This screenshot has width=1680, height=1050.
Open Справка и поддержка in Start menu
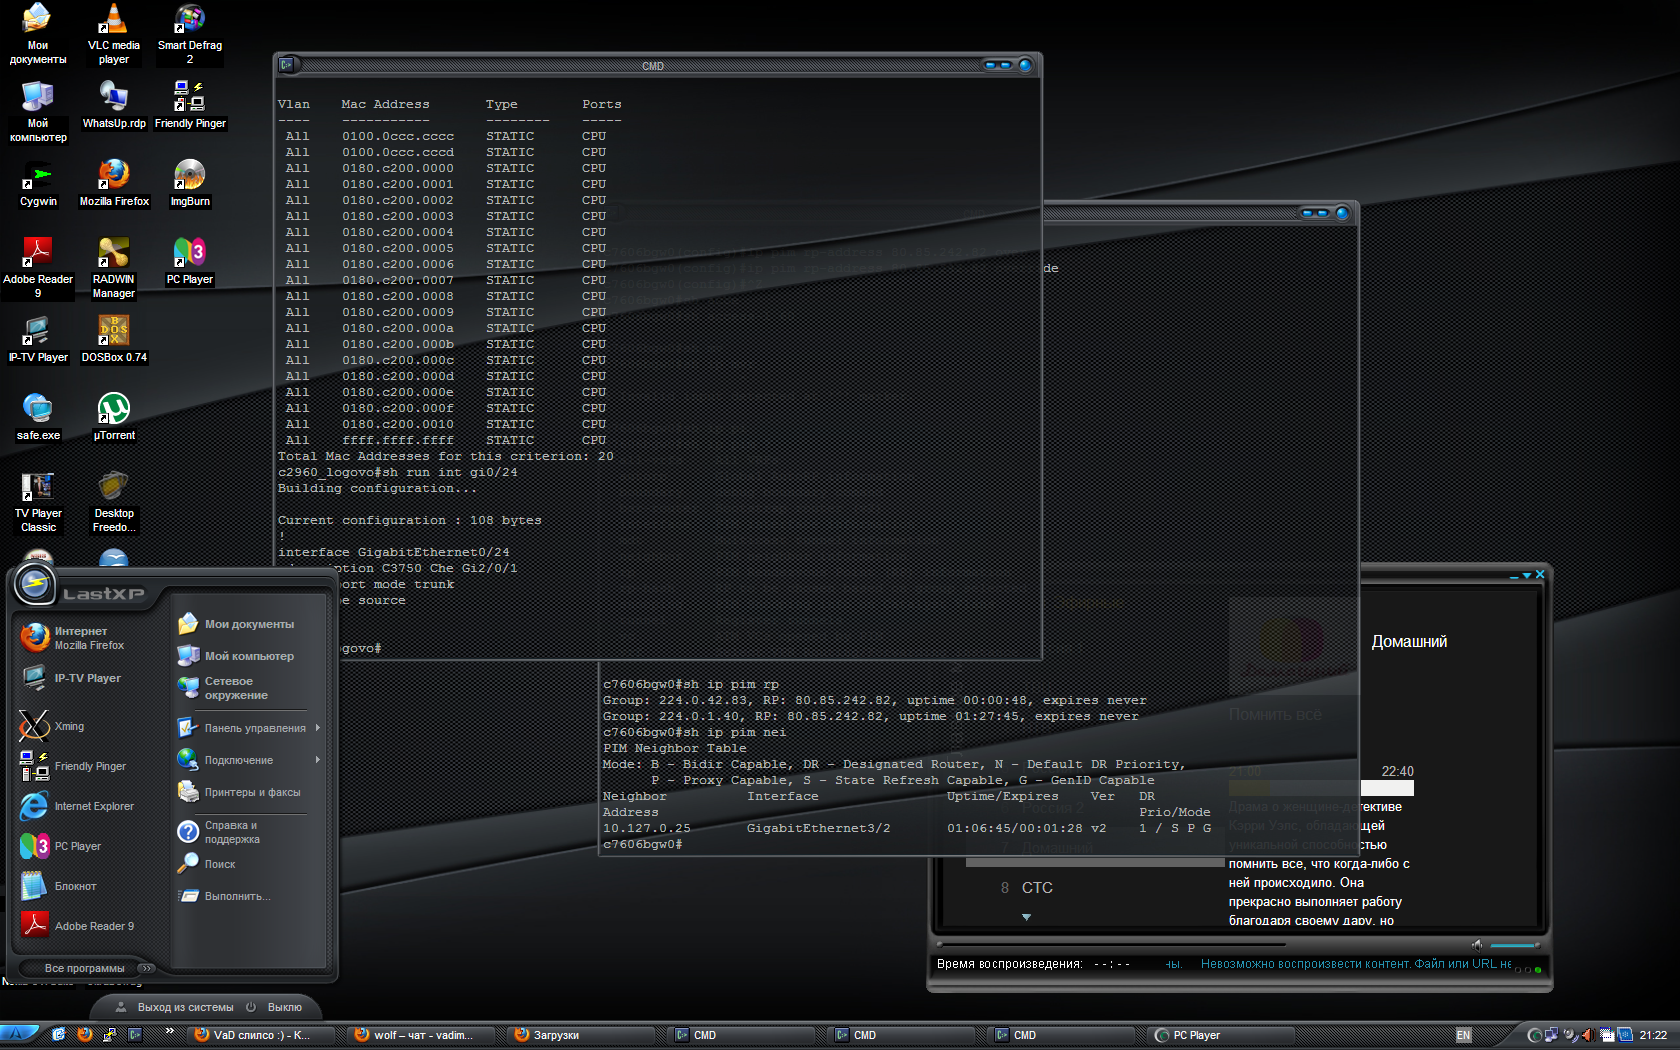pyautogui.click(x=250, y=832)
